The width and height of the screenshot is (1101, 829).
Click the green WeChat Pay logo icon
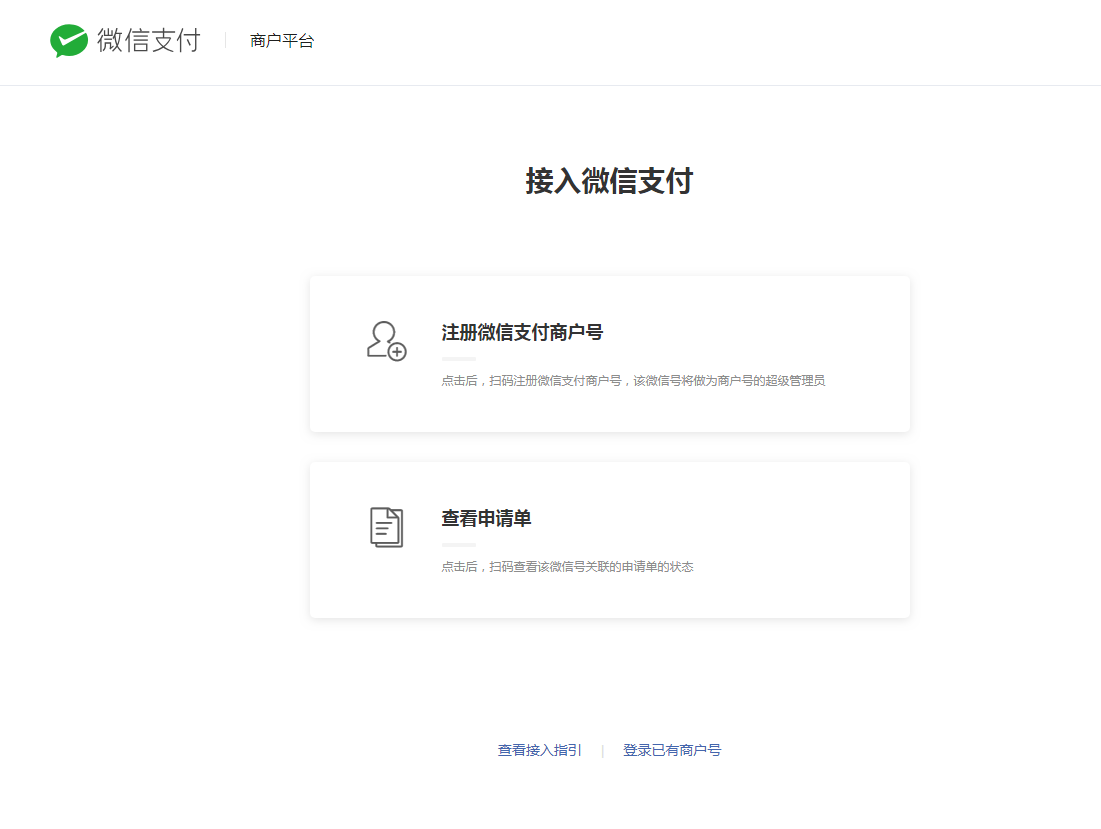[x=69, y=41]
